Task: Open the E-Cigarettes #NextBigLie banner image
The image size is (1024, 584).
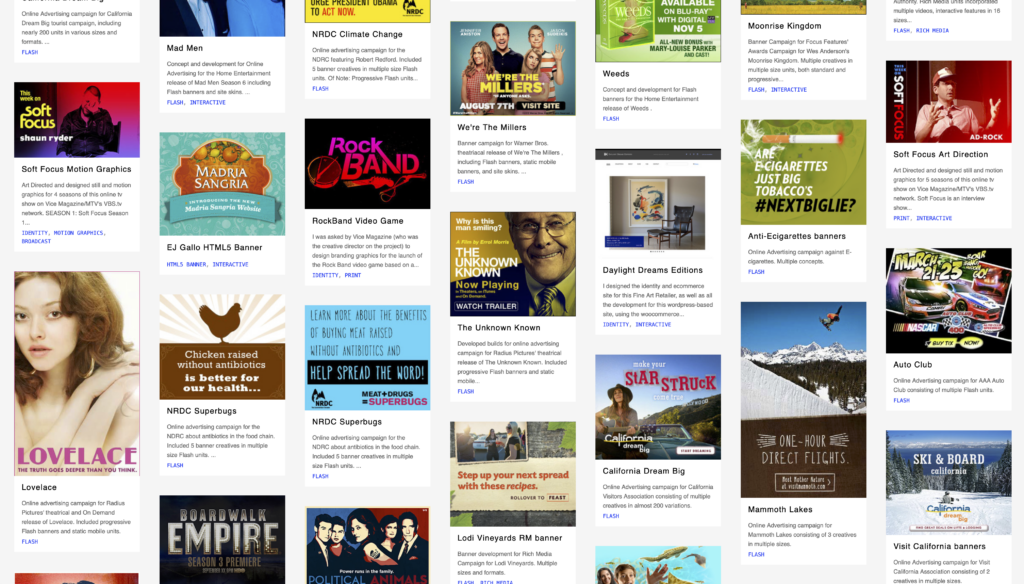Action: (803, 172)
